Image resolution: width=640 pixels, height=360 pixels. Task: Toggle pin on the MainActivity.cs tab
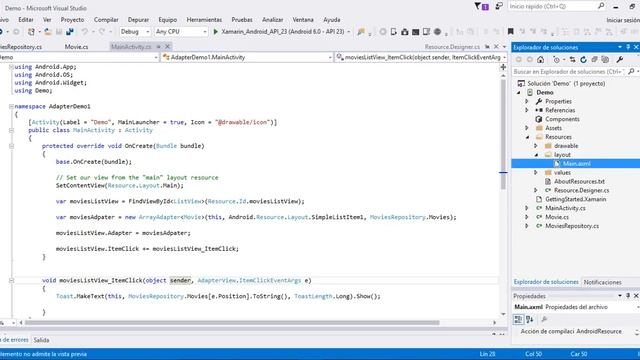click(158, 47)
